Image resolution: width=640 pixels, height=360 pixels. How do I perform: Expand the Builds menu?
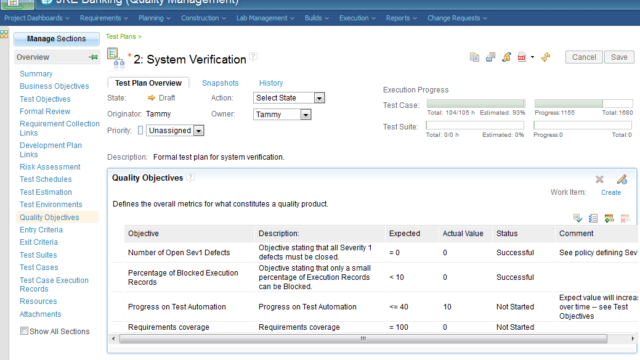coord(317,18)
